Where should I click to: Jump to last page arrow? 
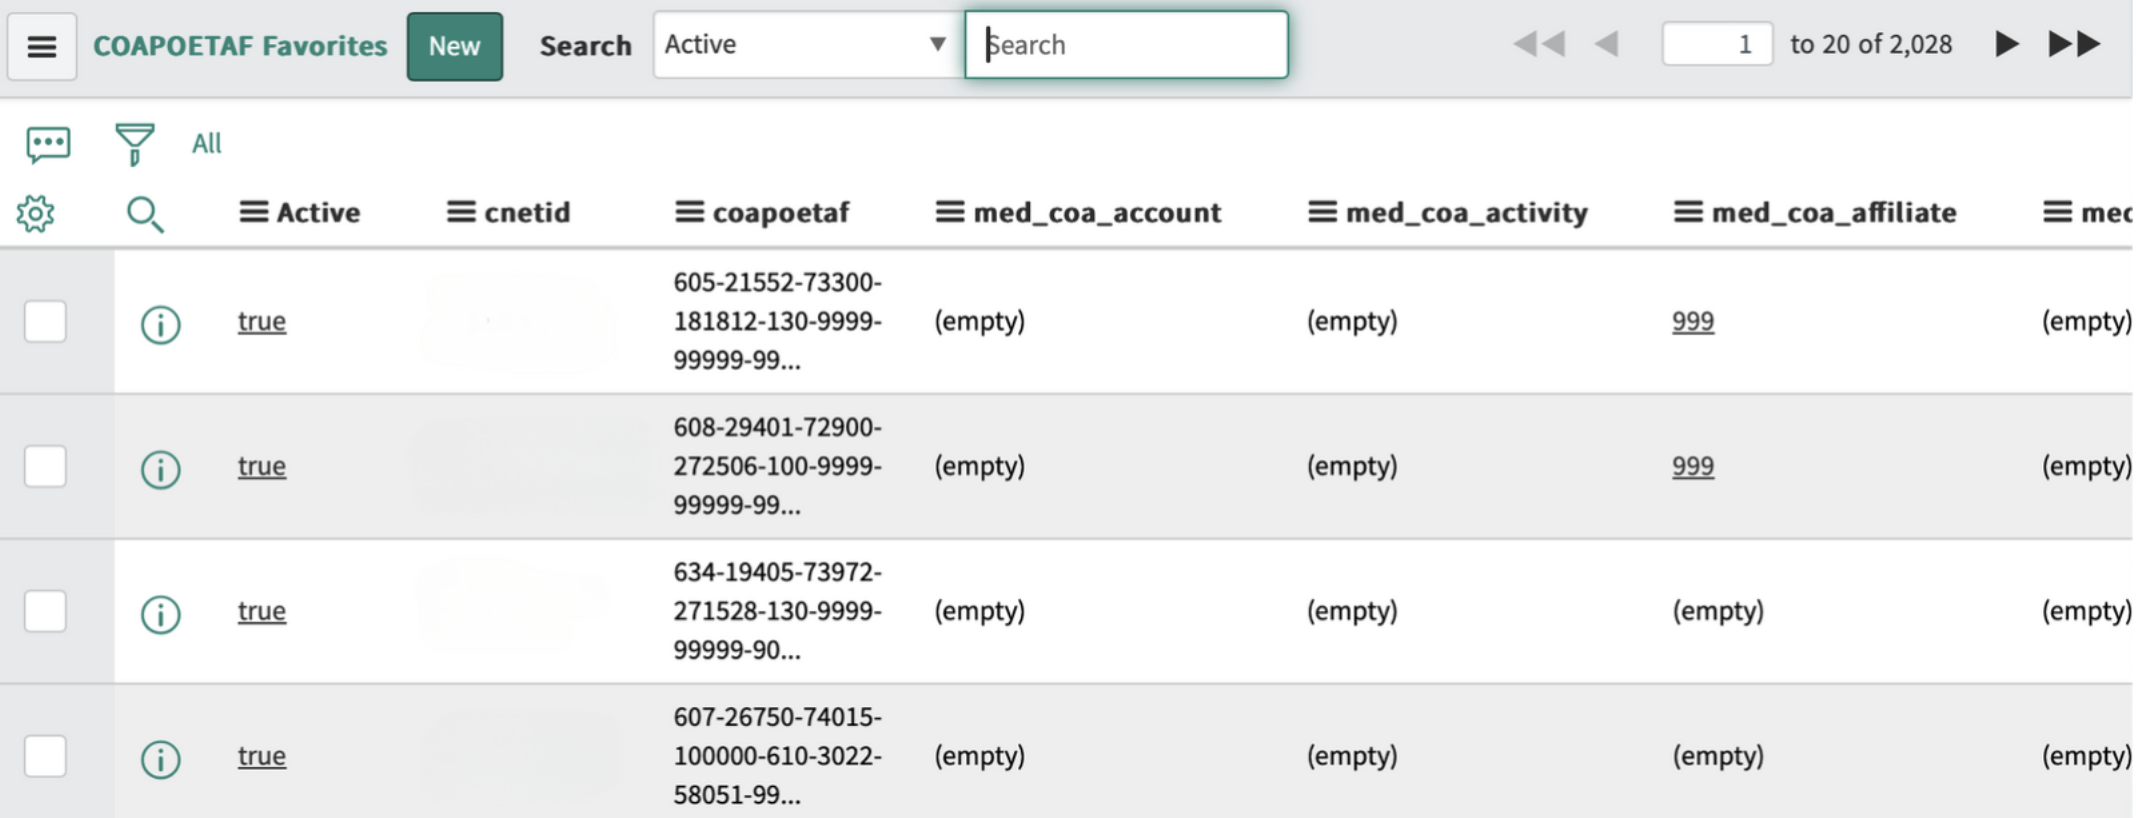pyautogui.click(x=2074, y=44)
